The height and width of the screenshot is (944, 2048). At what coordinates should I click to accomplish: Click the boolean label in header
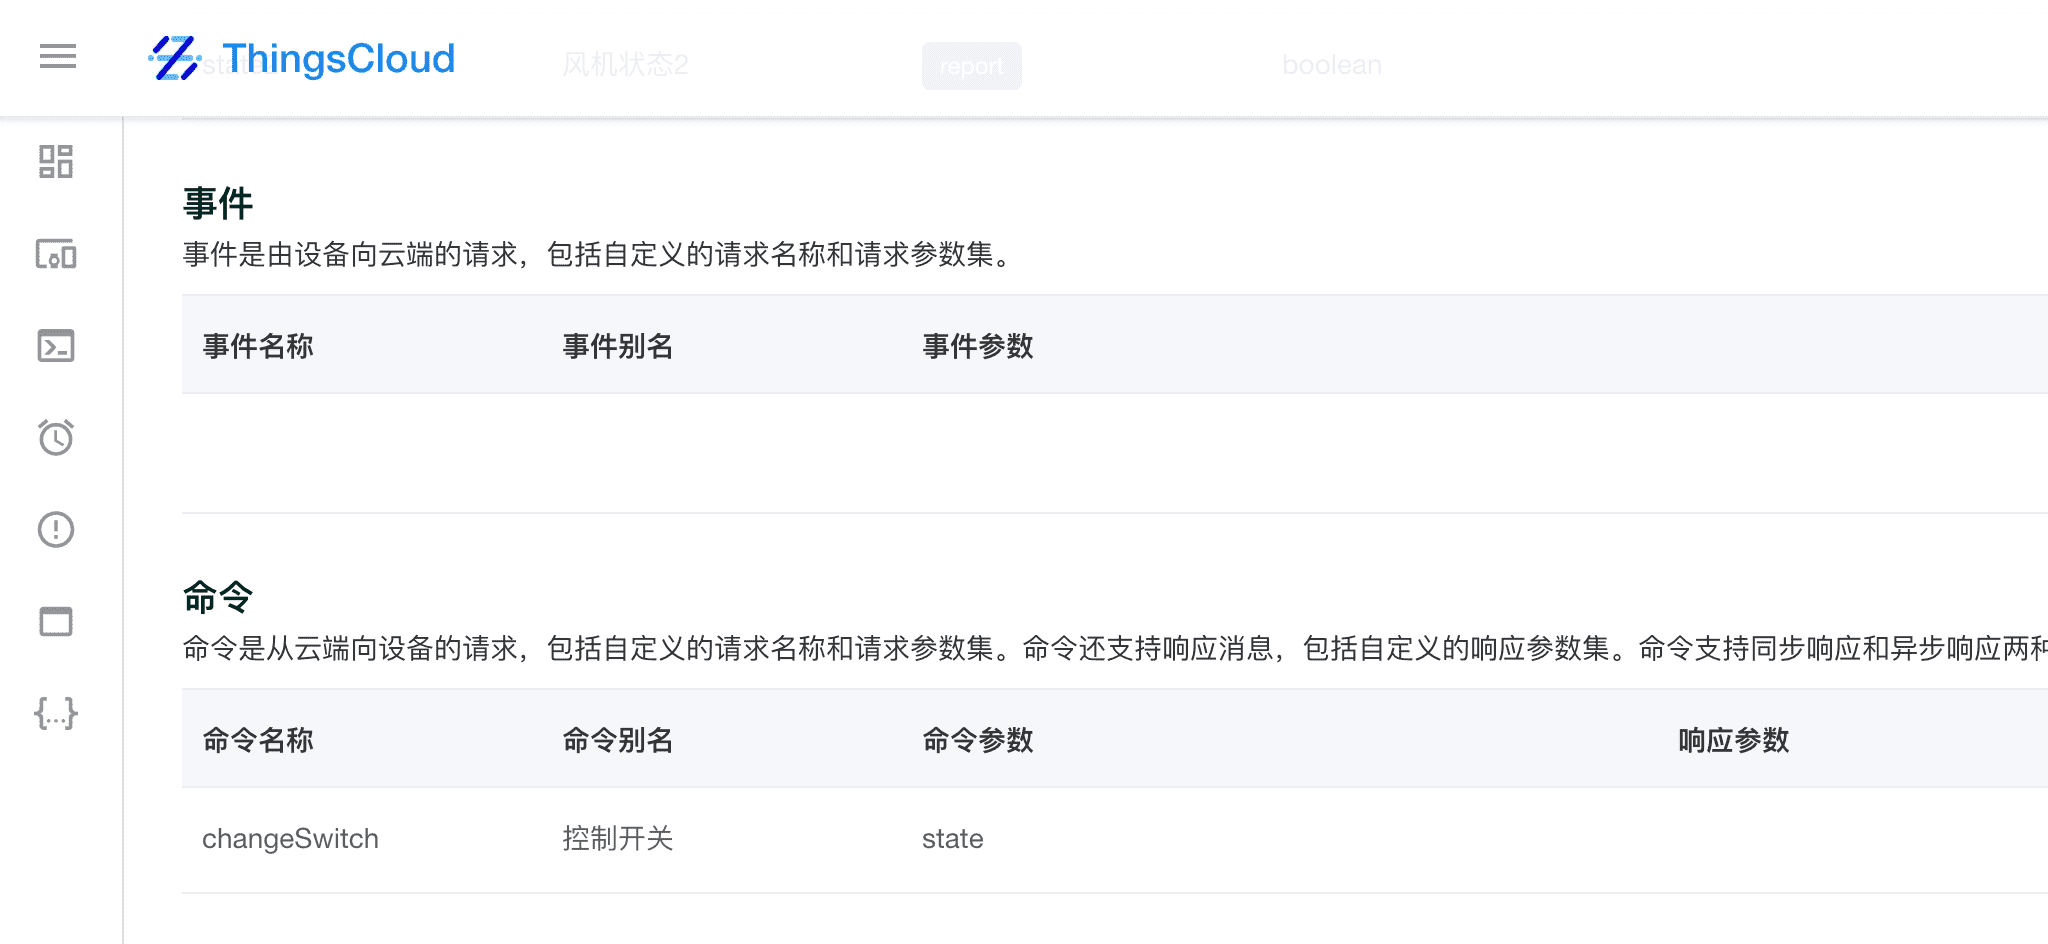1330,64
